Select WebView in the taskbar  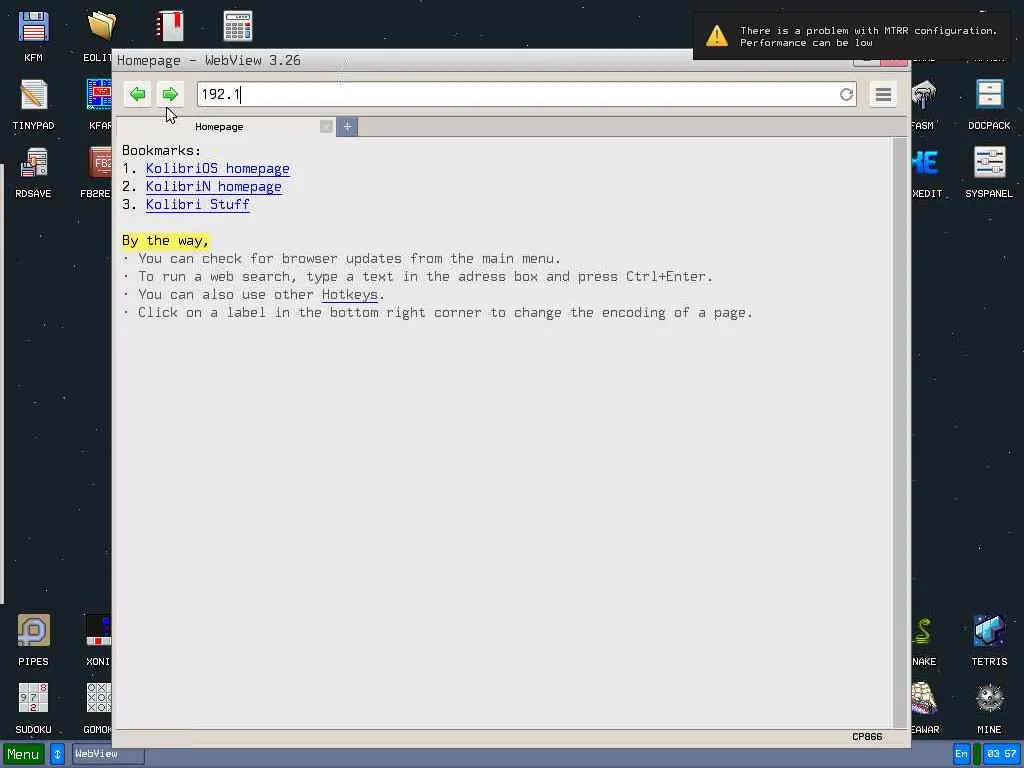[108, 754]
